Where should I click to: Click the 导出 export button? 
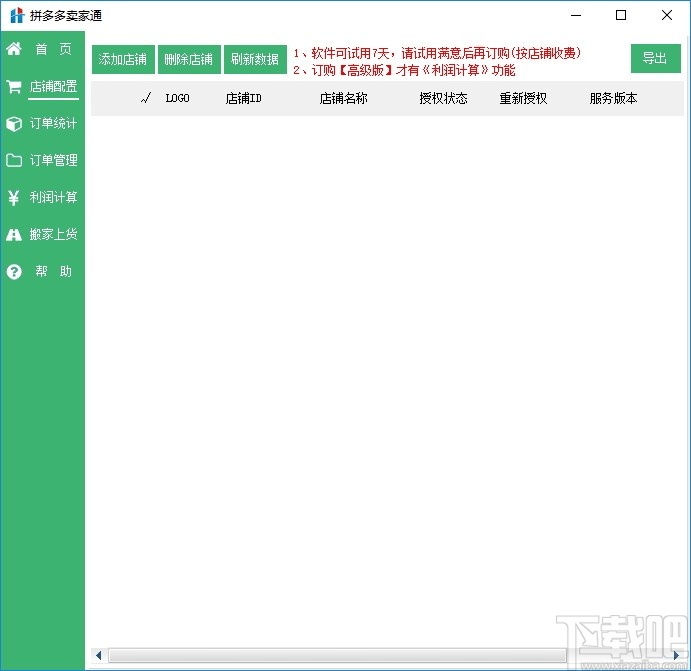[655, 58]
